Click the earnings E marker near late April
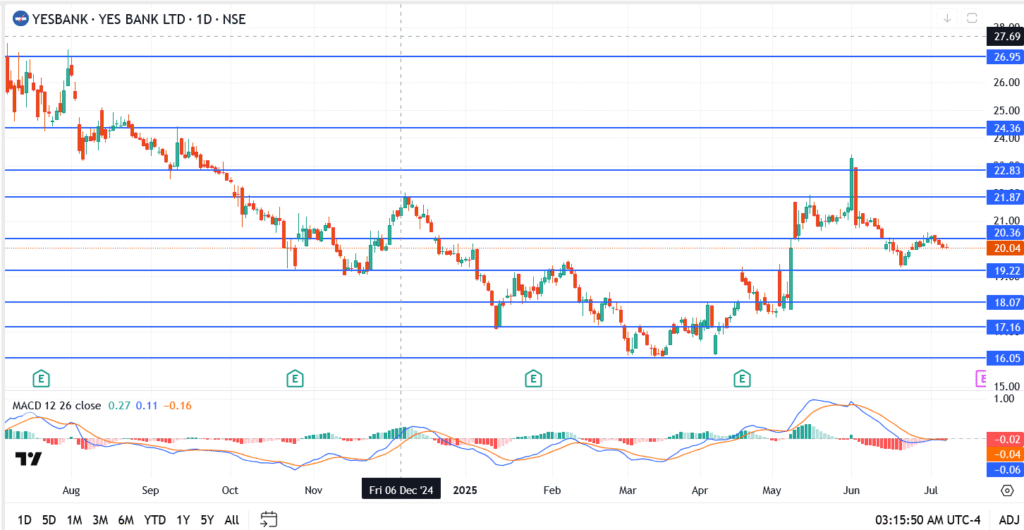This screenshot has width=1024, height=530. pos(742,378)
